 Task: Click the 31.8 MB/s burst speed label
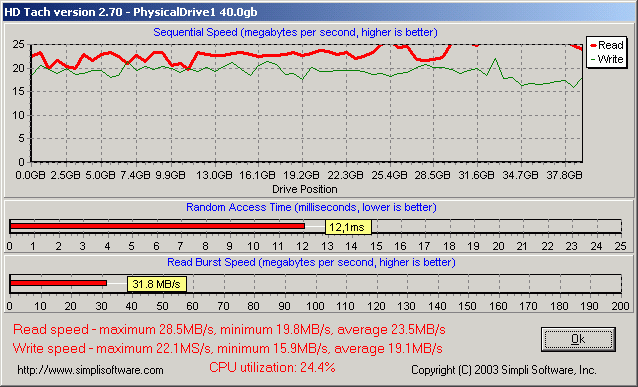pyautogui.click(x=157, y=284)
